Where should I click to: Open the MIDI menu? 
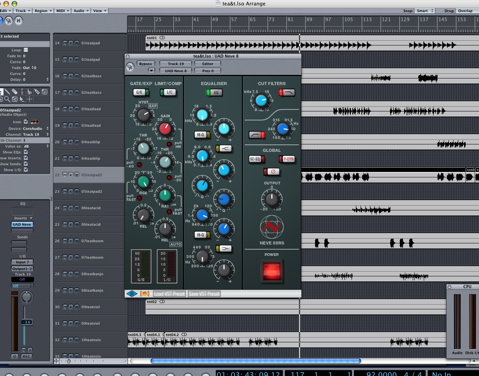tap(62, 11)
